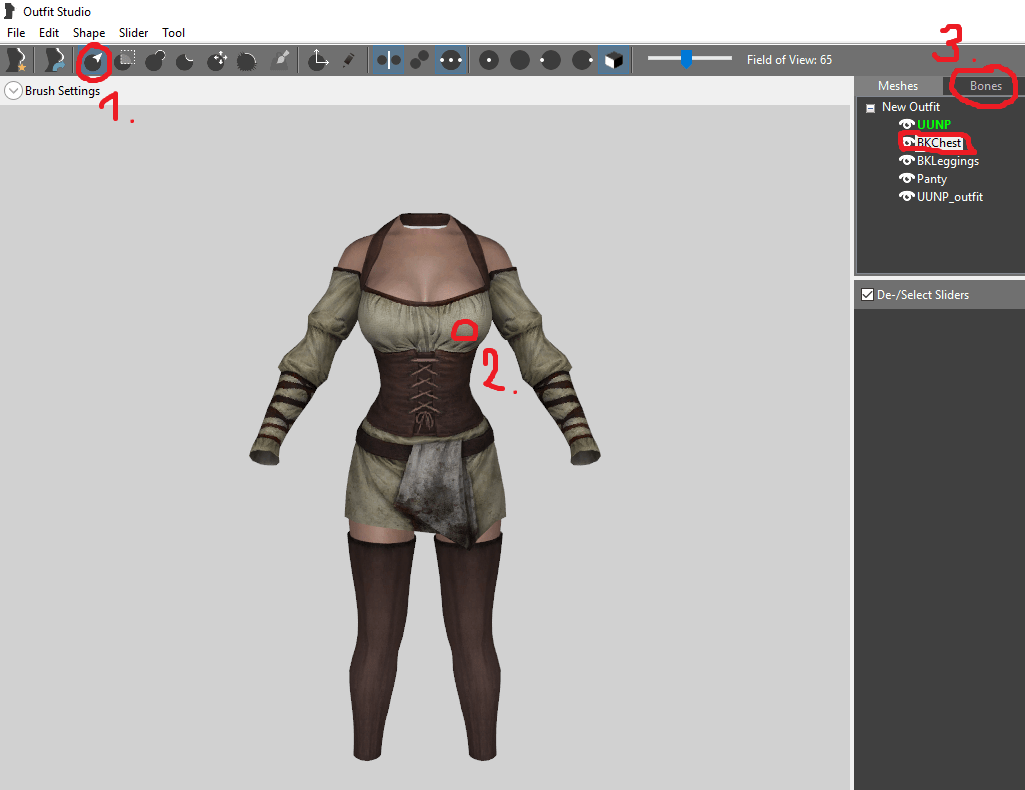
Task: Switch to right side view icon
Action: (x=582, y=60)
